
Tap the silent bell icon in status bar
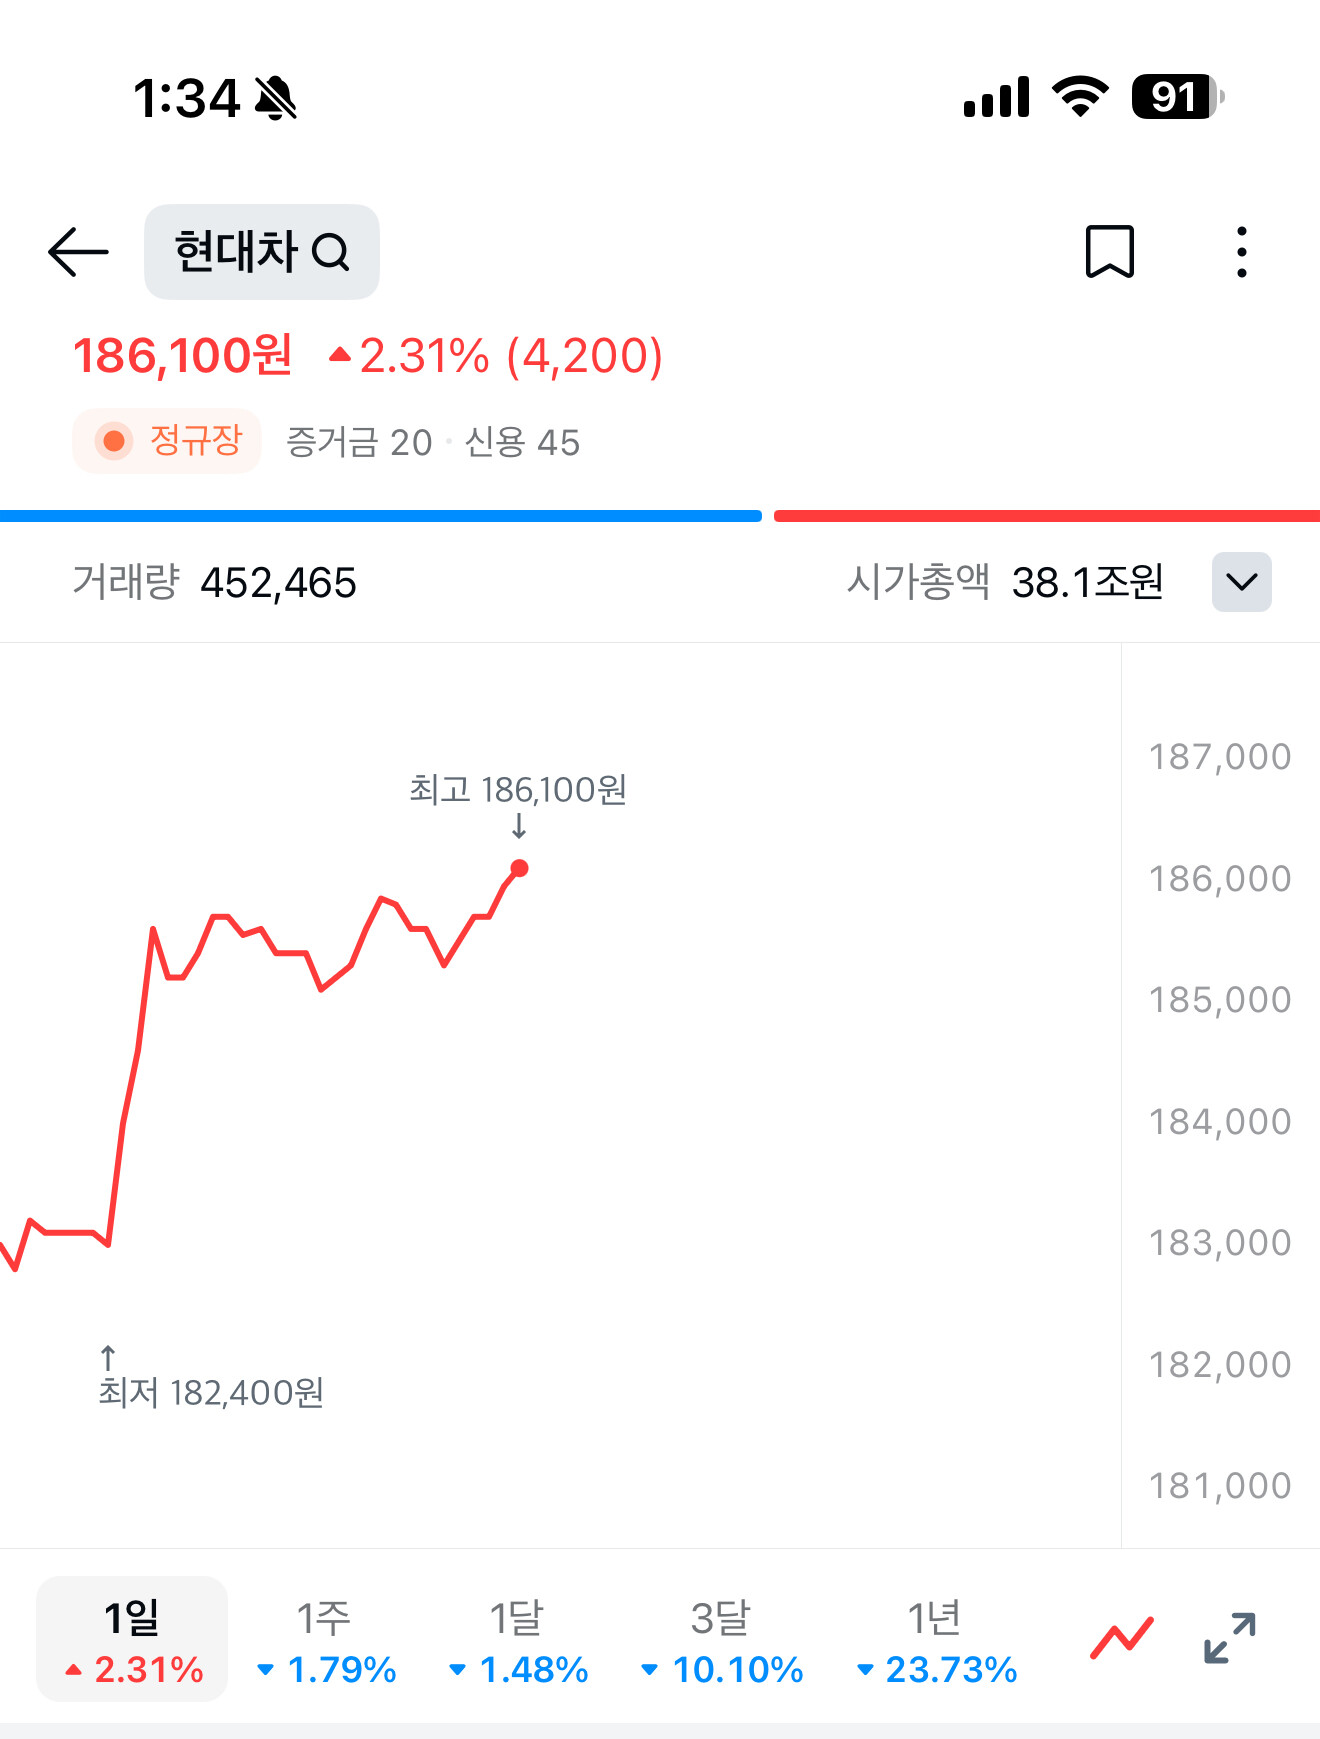point(275,98)
